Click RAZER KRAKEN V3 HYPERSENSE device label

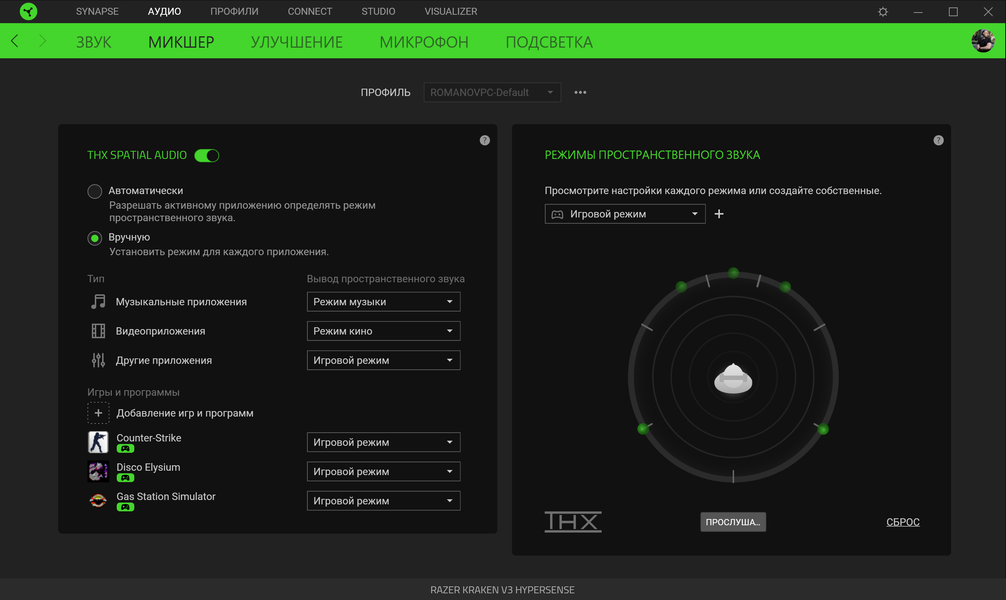click(502, 590)
